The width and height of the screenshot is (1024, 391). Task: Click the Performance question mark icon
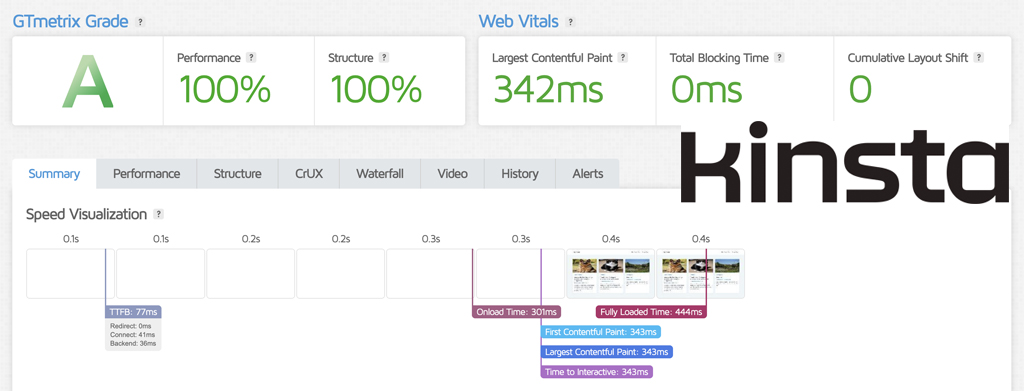coord(251,57)
